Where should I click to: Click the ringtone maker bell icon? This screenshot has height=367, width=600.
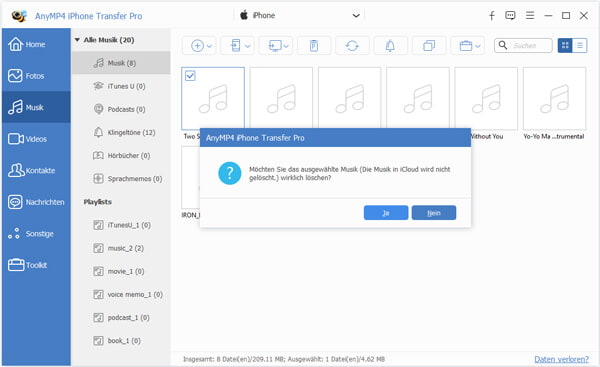click(390, 46)
